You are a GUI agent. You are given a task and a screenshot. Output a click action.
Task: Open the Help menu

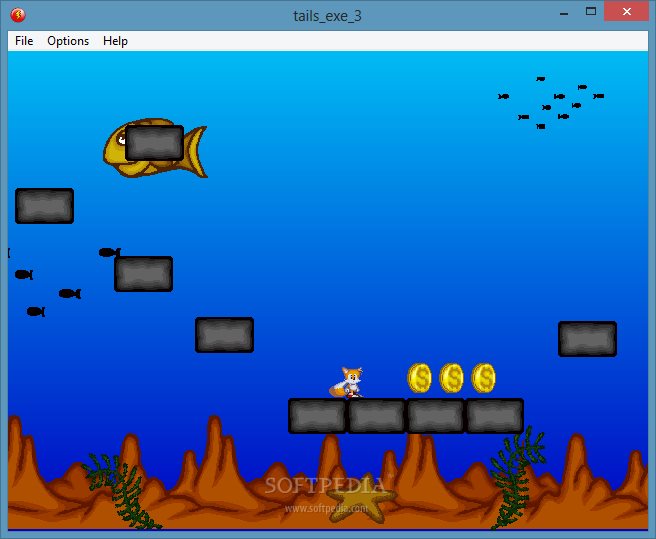[115, 41]
